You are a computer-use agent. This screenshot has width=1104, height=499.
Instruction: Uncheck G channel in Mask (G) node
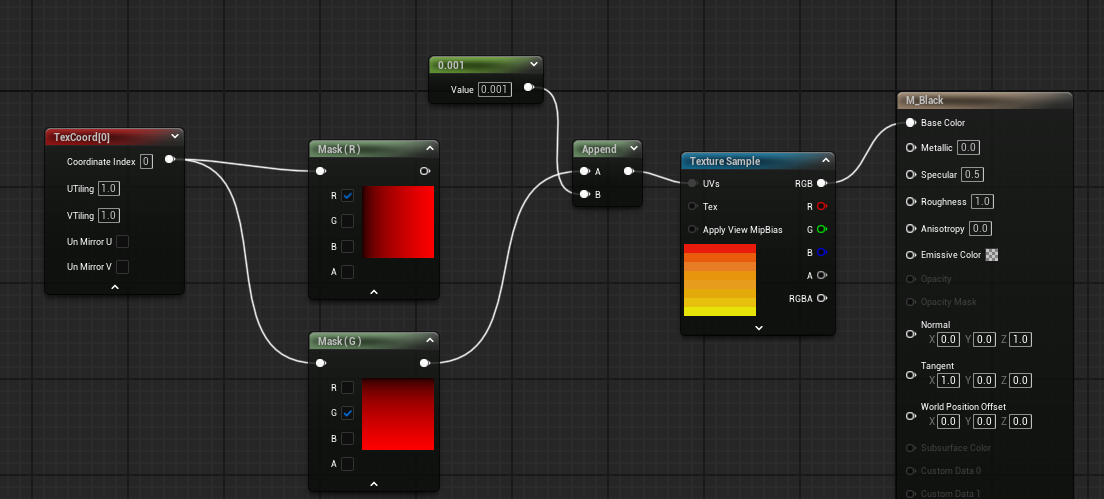tap(347, 413)
